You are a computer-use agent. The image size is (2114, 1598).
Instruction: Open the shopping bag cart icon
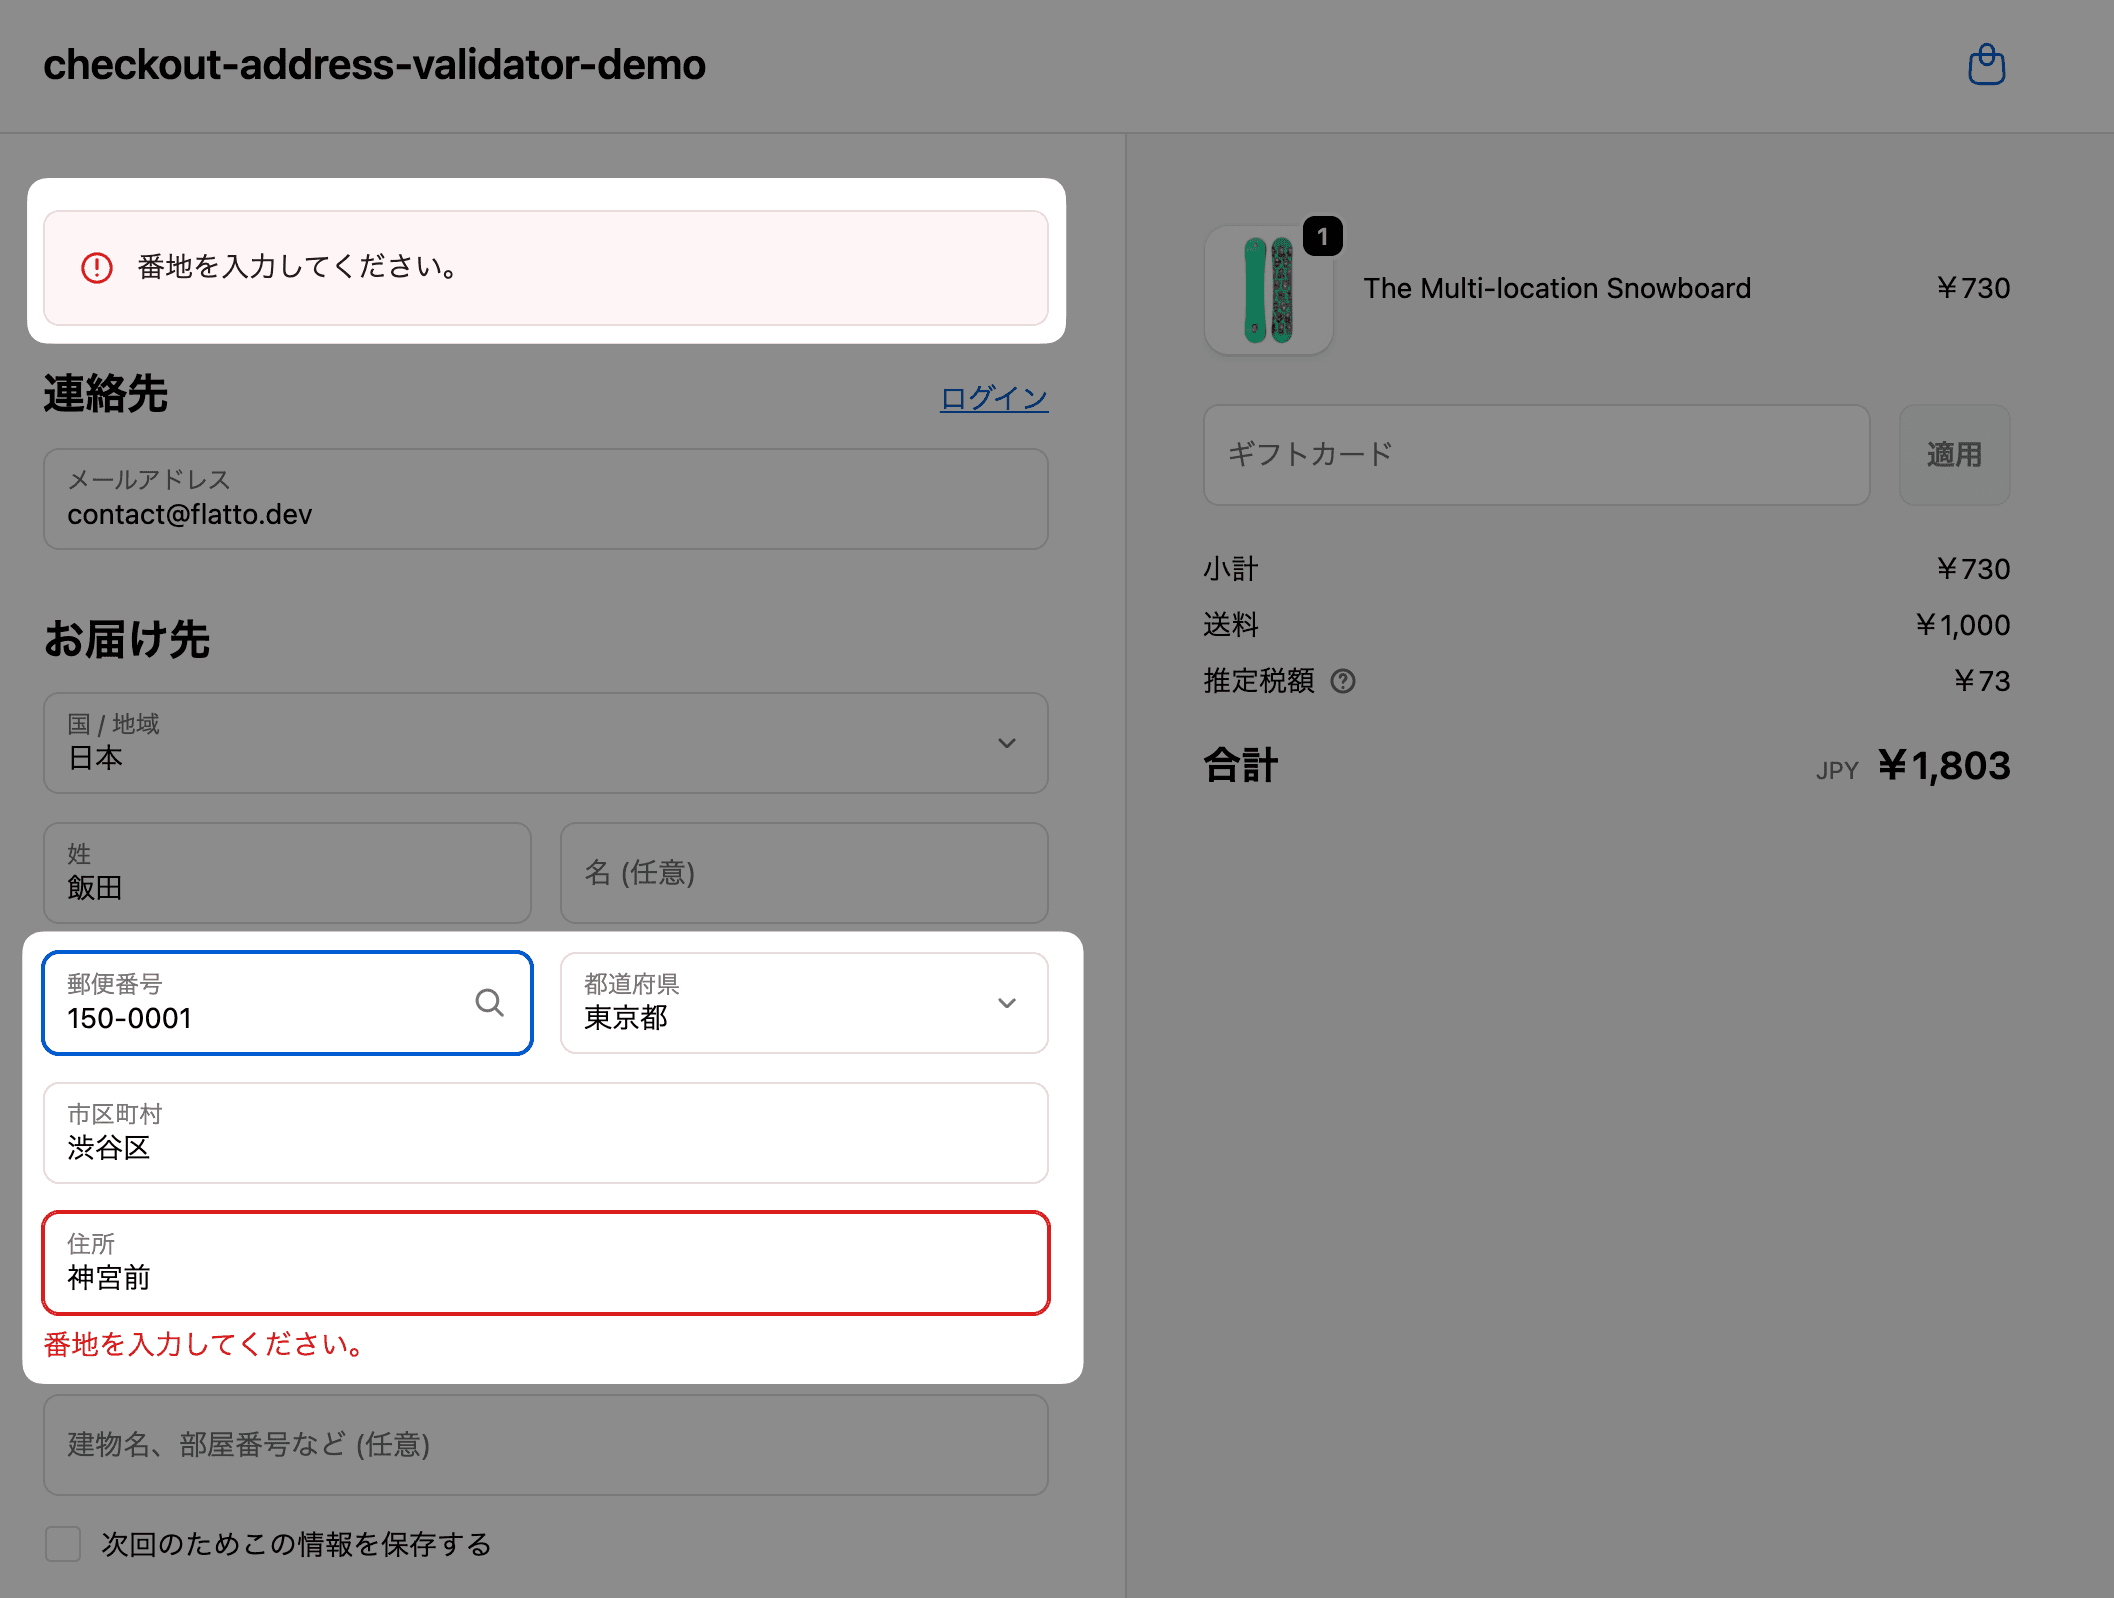tap(1986, 65)
